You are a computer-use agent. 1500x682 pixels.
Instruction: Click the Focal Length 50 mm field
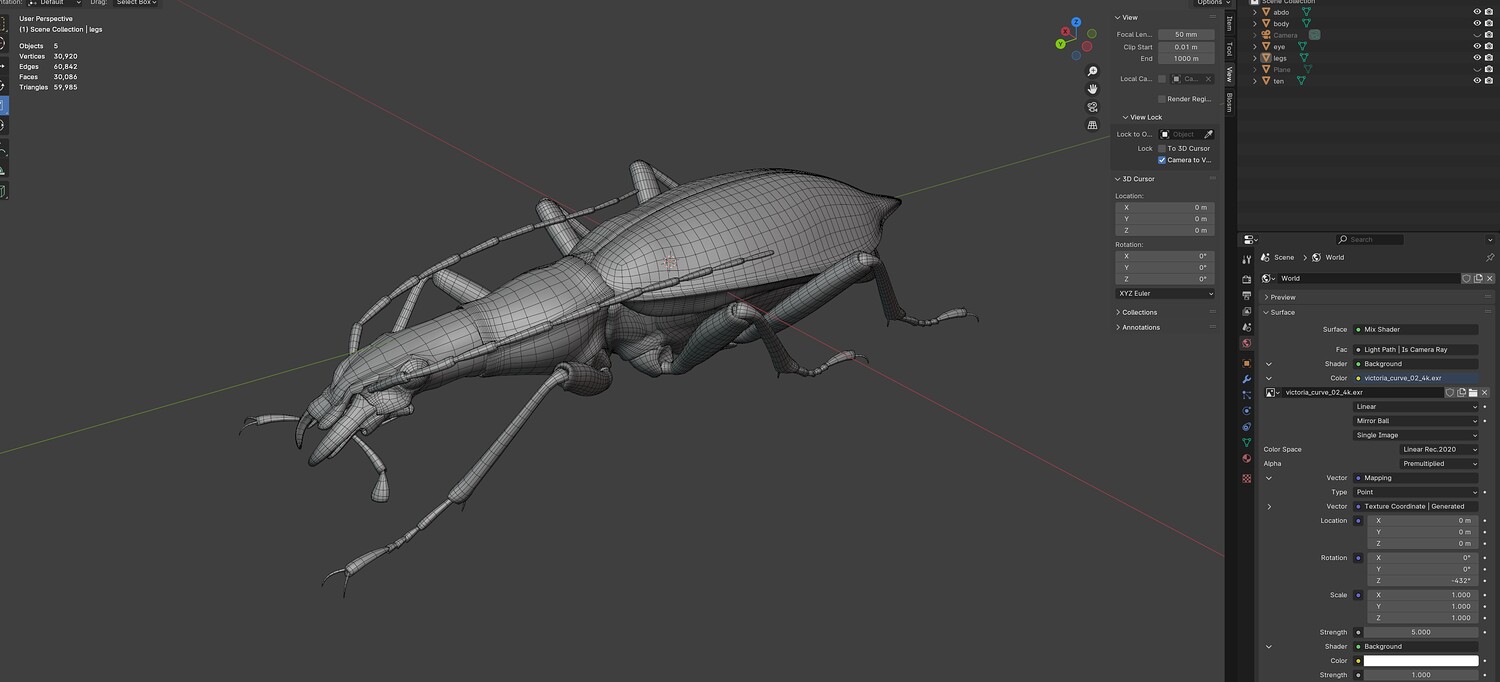[1186, 34]
